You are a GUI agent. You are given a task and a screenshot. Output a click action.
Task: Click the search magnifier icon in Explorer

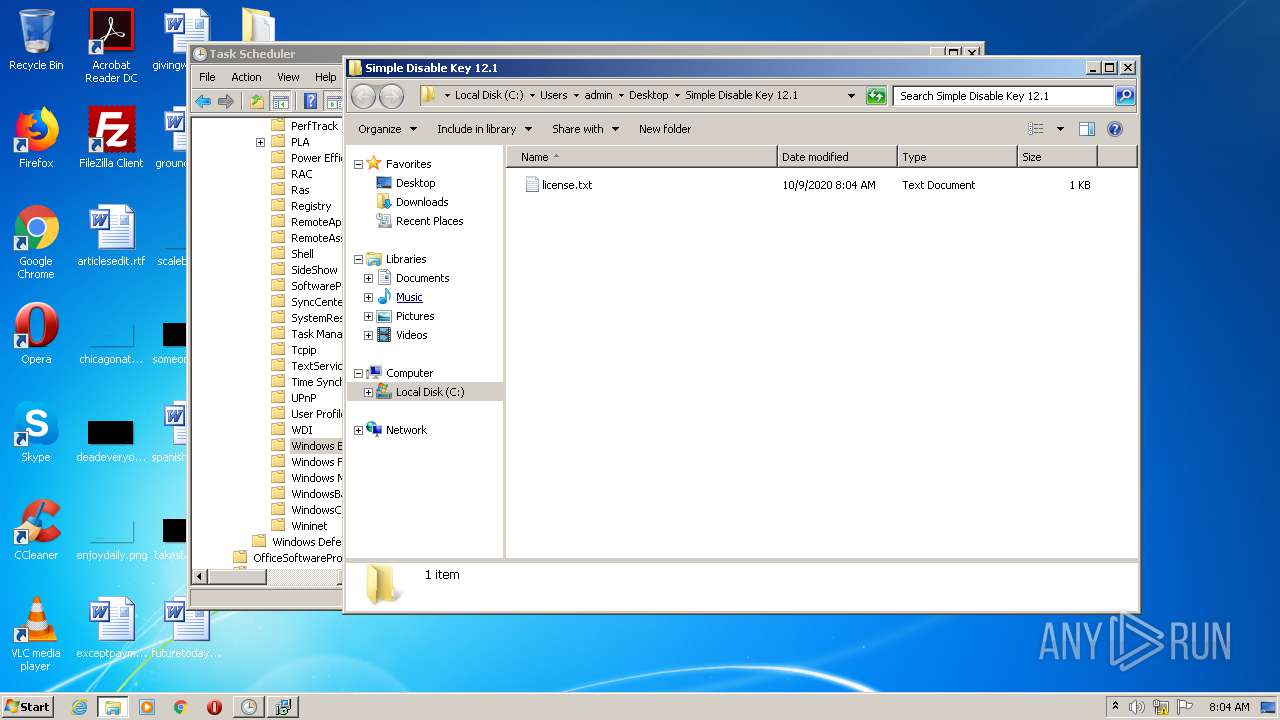[1124, 96]
